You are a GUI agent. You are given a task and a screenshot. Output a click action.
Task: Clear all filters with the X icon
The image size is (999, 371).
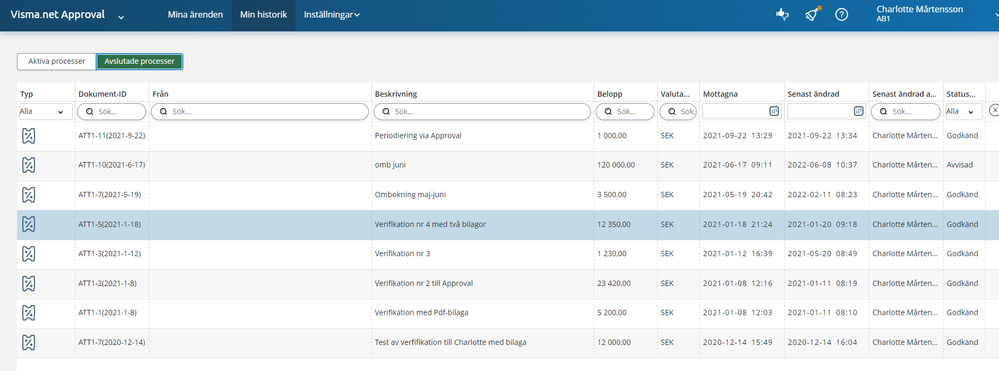[x=993, y=111]
